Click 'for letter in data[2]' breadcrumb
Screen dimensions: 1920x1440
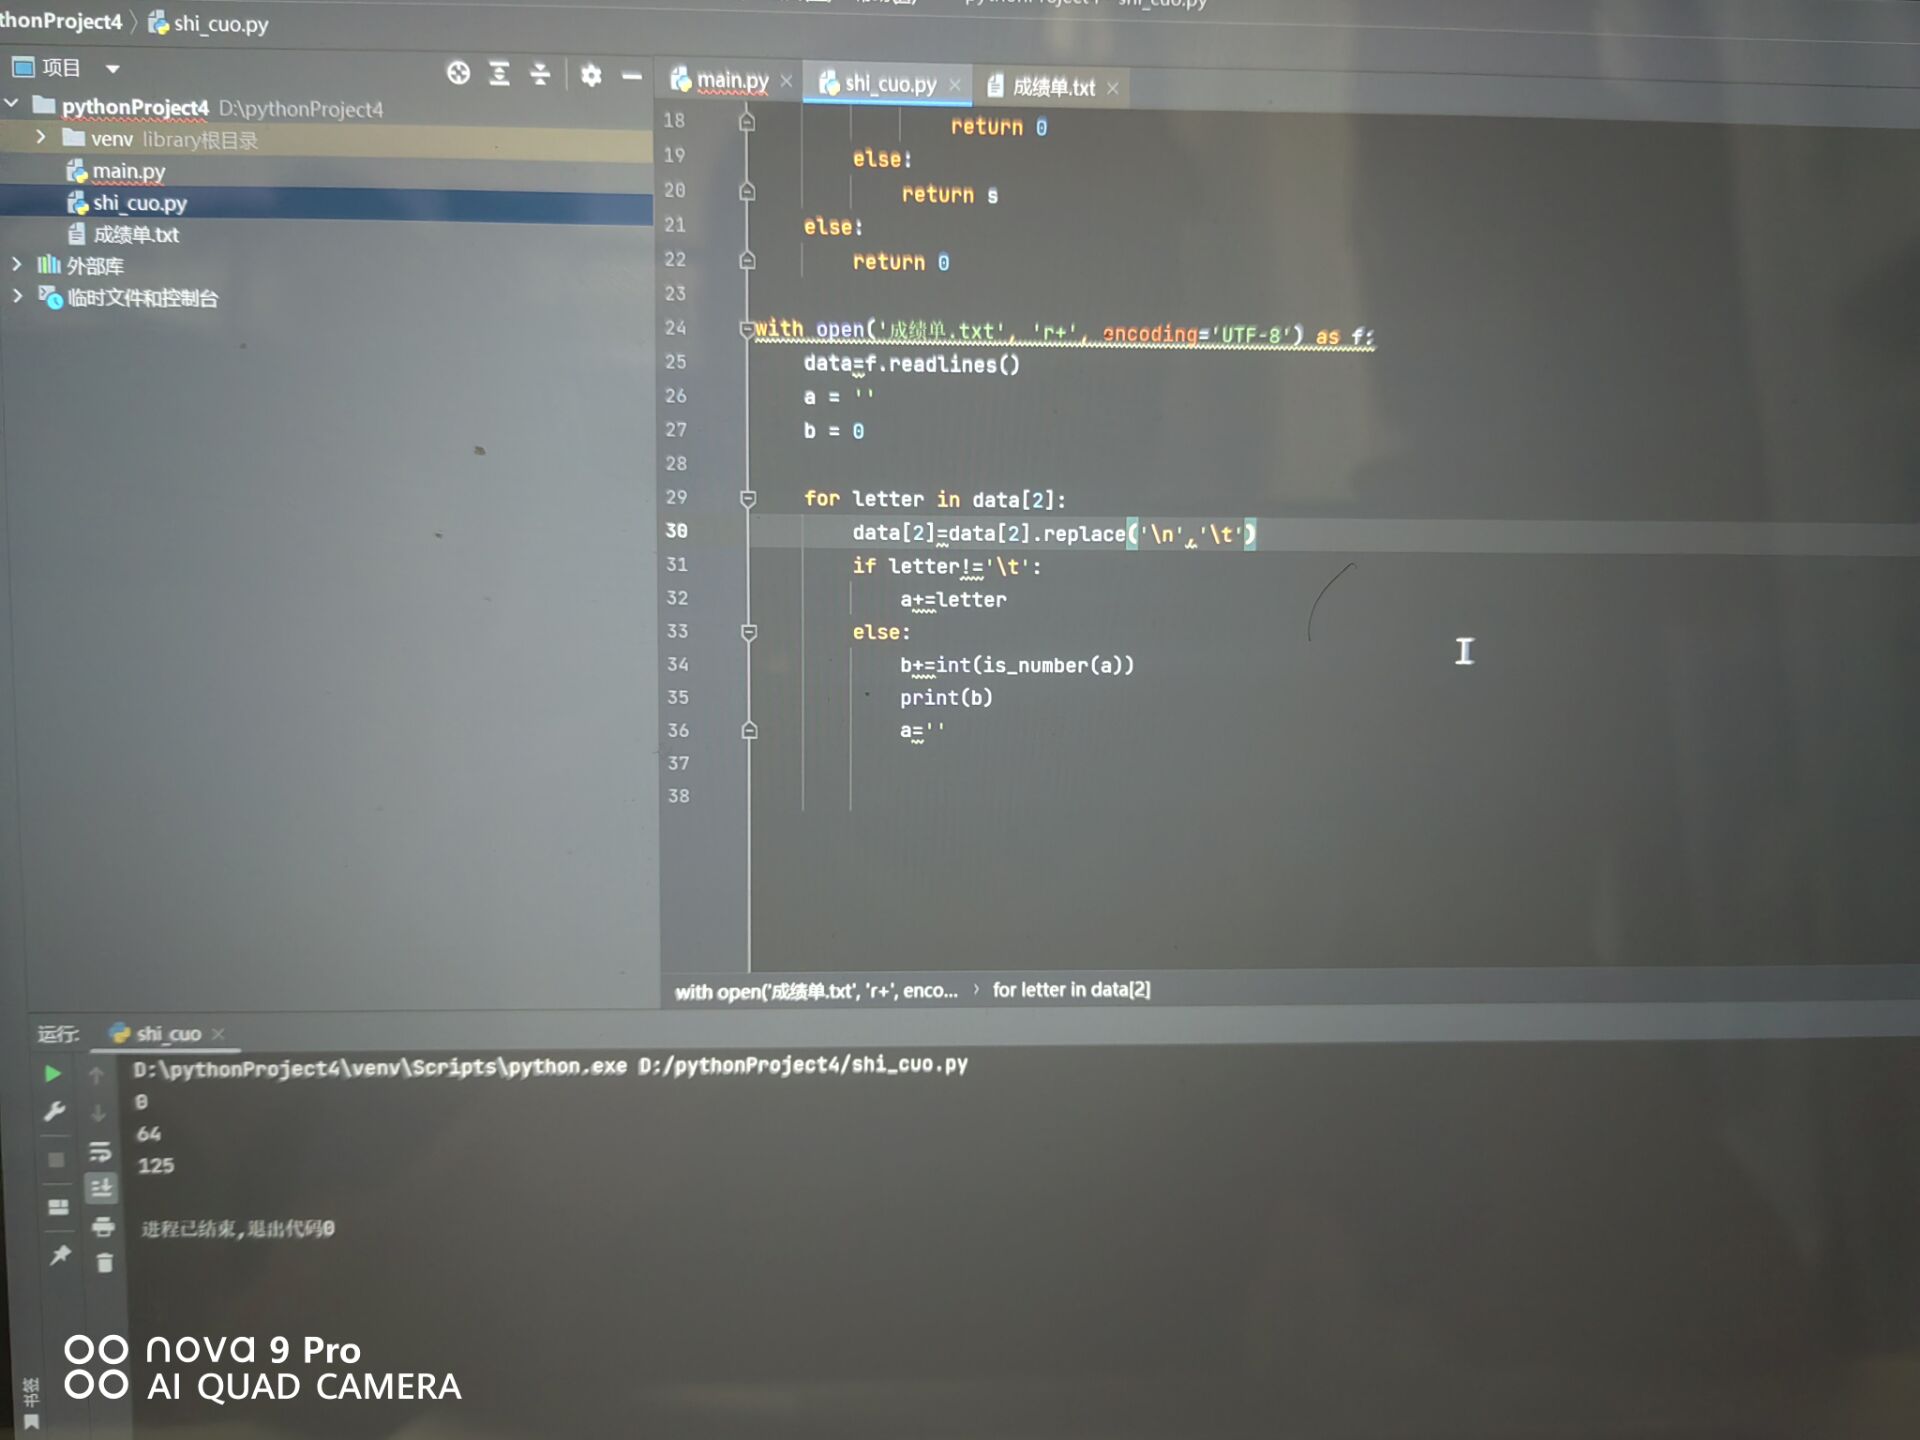[1070, 990]
